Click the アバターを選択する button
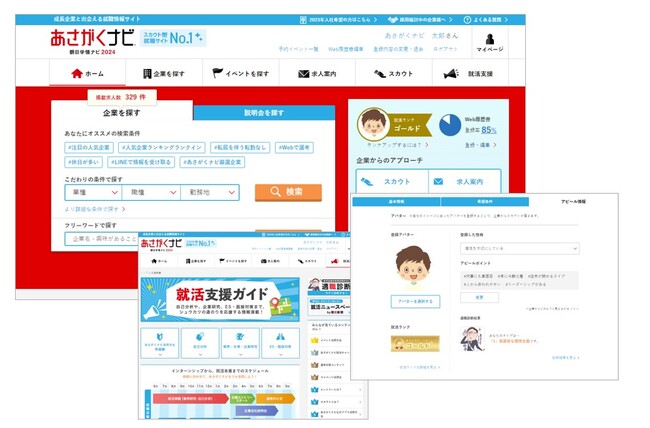Screen dimensions: 650x428 point(415,302)
